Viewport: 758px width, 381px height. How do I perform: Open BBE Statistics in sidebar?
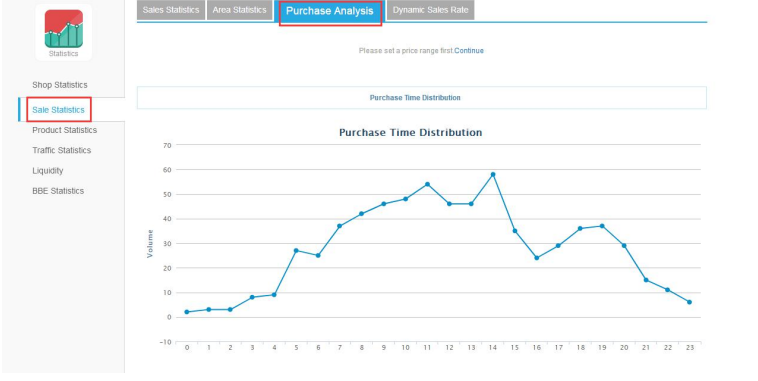tap(58, 191)
